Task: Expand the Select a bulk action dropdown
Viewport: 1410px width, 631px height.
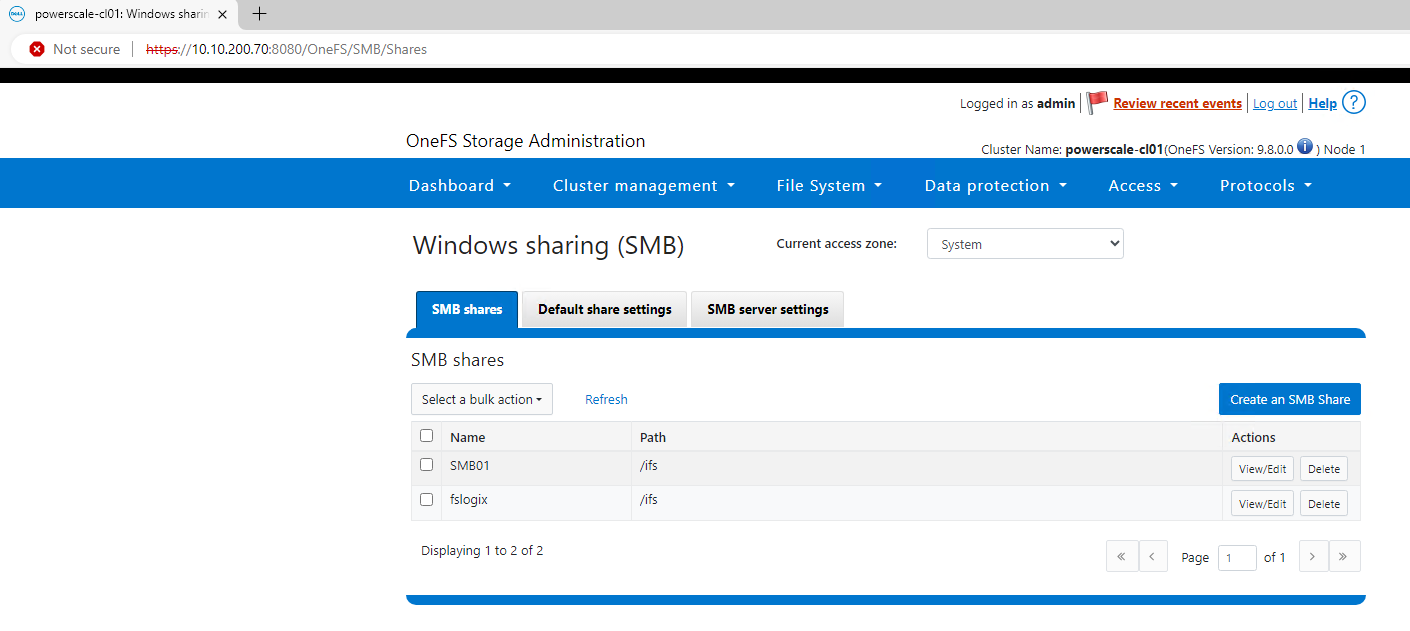Action: (481, 398)
